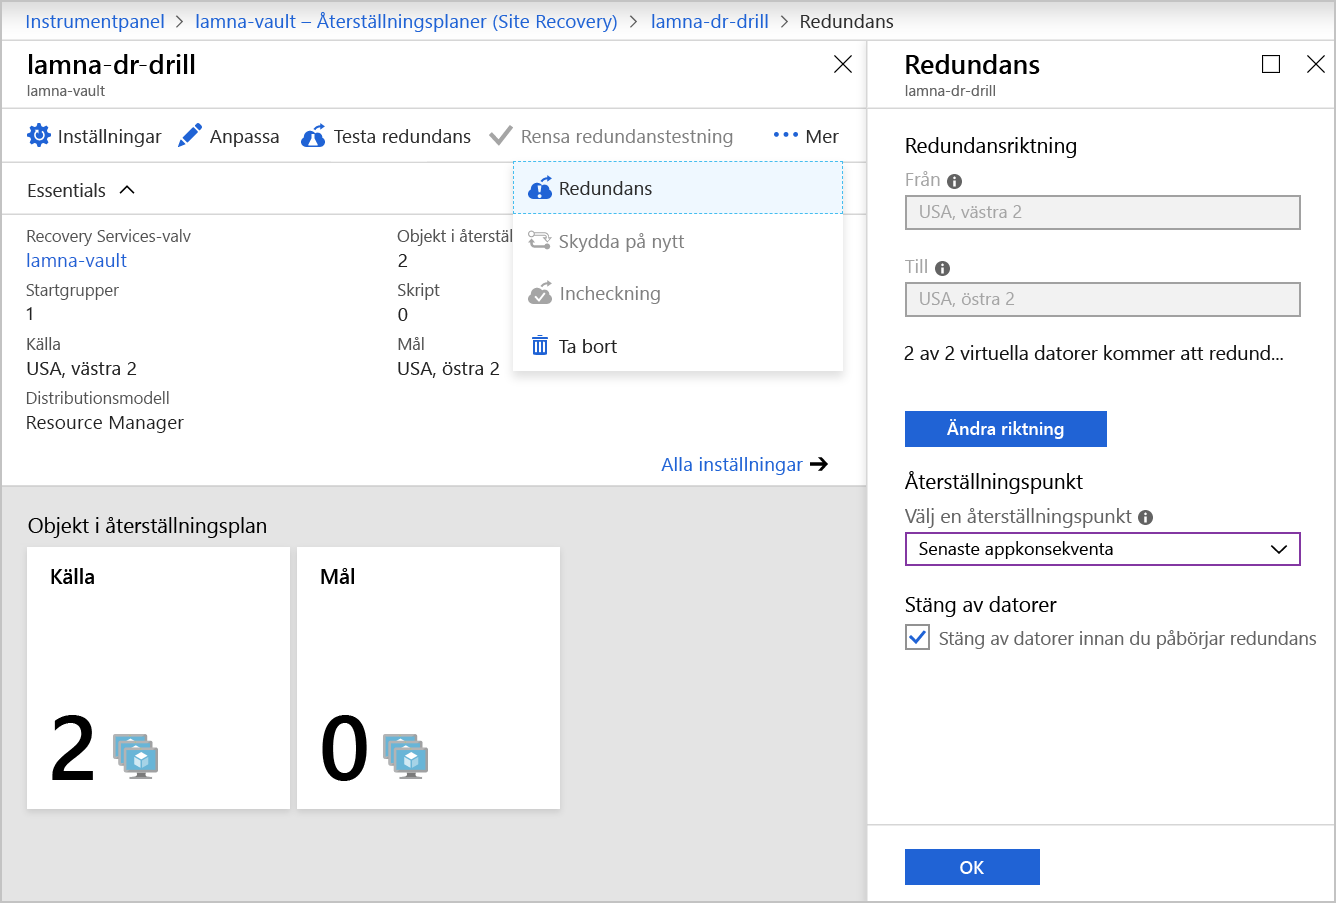The height and width of the screenshot is (903, 1336).
Task: Click arrow icon beside Alla inställningar
Action: [x=819, y=464]
